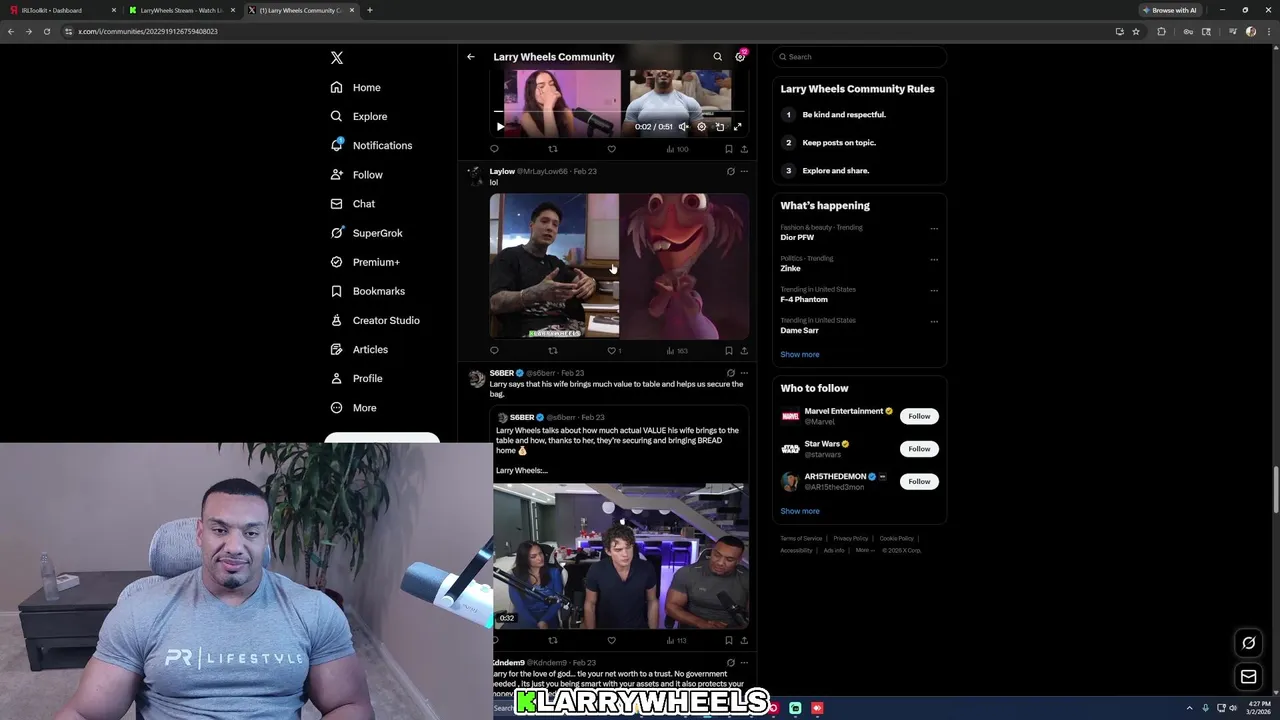Click Browse with AI button
1280x720 pixels.
click(x=1169, y=10)
